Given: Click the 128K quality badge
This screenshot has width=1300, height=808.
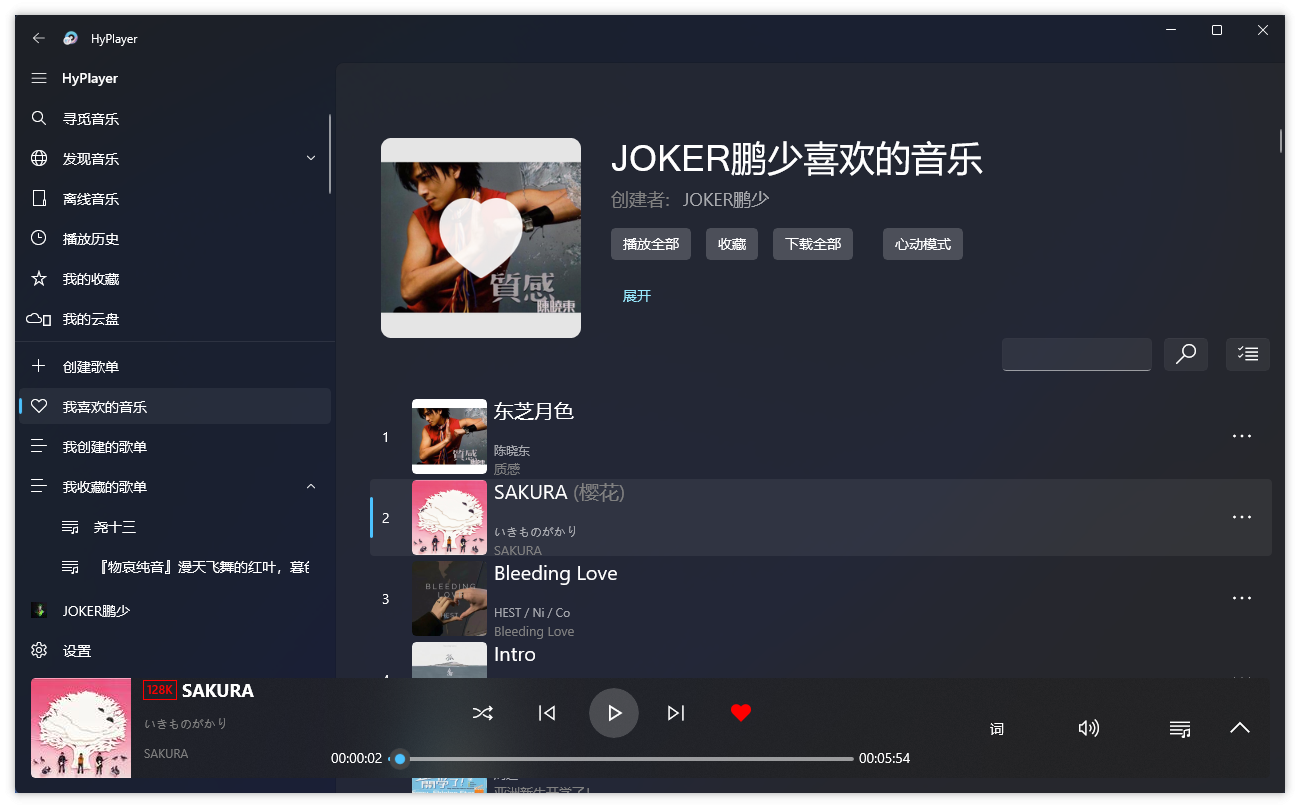Looking at the screenshot, I should point(160,690).
